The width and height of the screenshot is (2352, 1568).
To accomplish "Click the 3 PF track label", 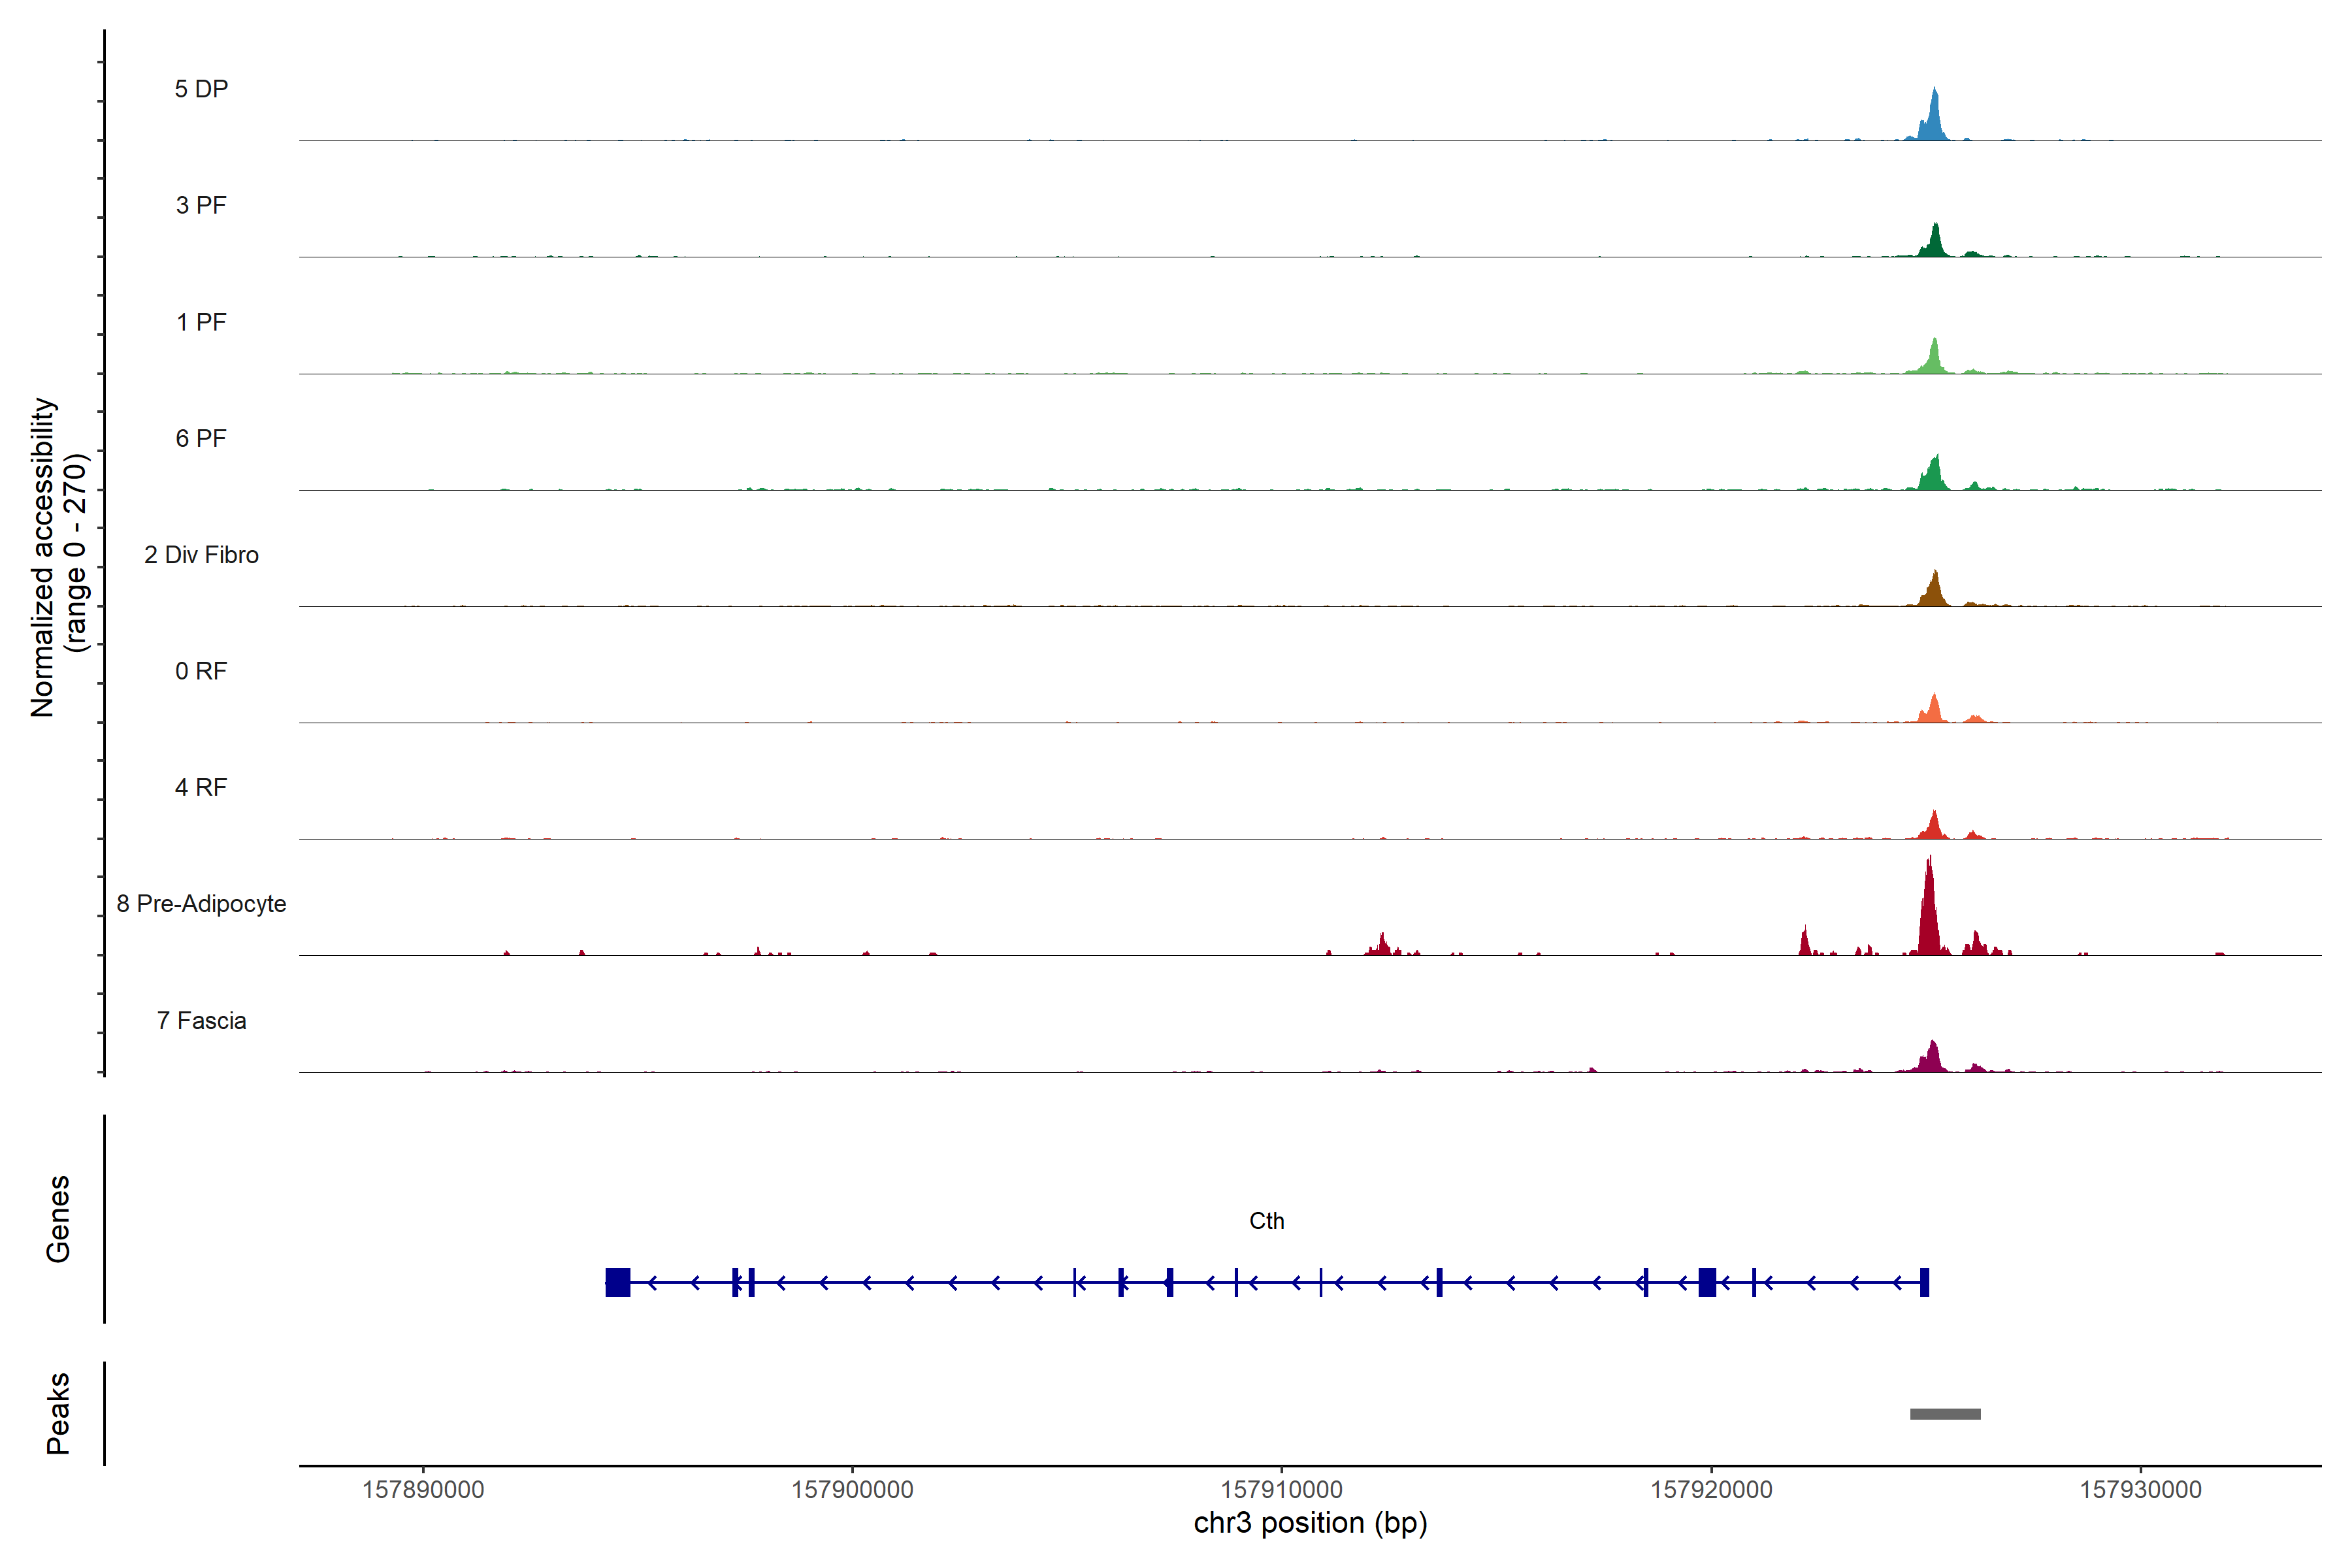I will point(201,205).
